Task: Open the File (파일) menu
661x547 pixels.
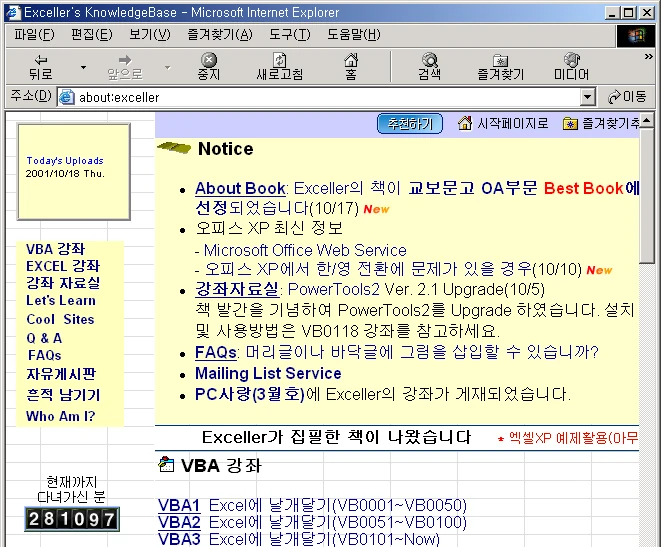Action: coord(34,34)
